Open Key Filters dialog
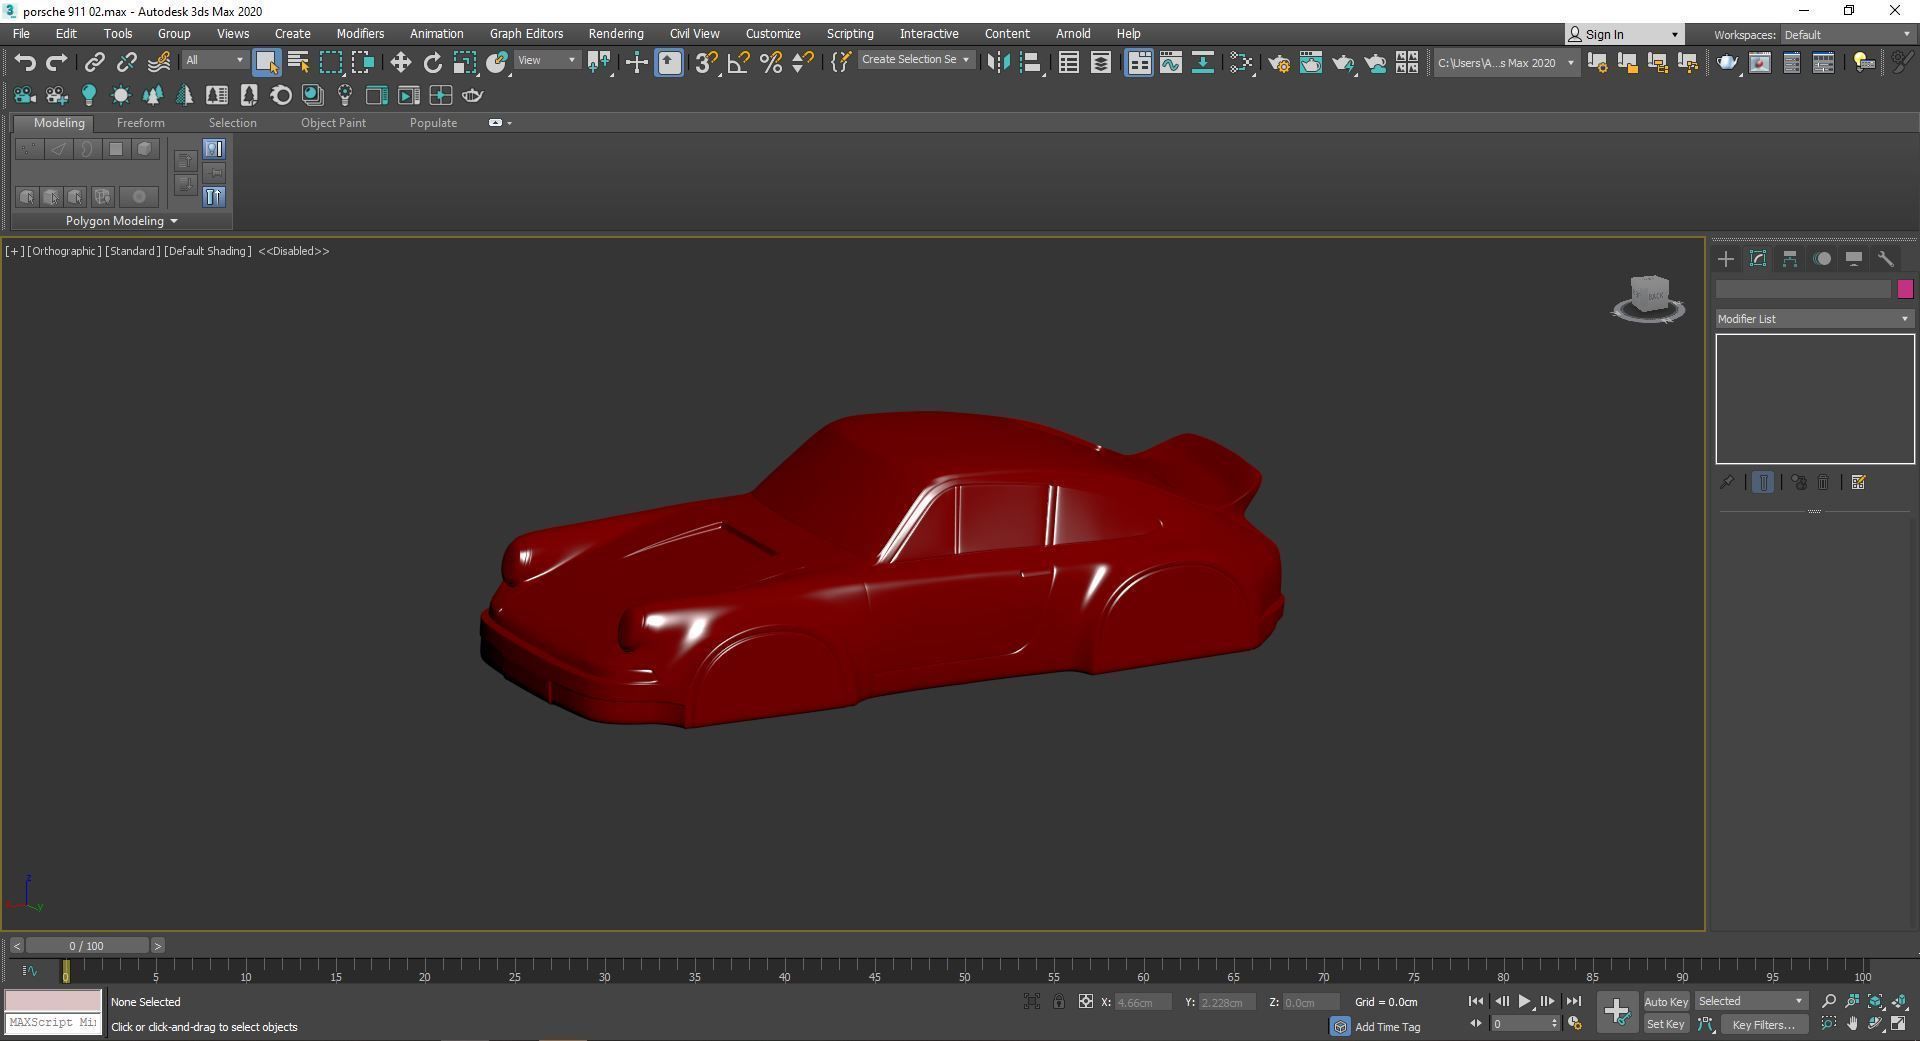 [1763, 1024]
